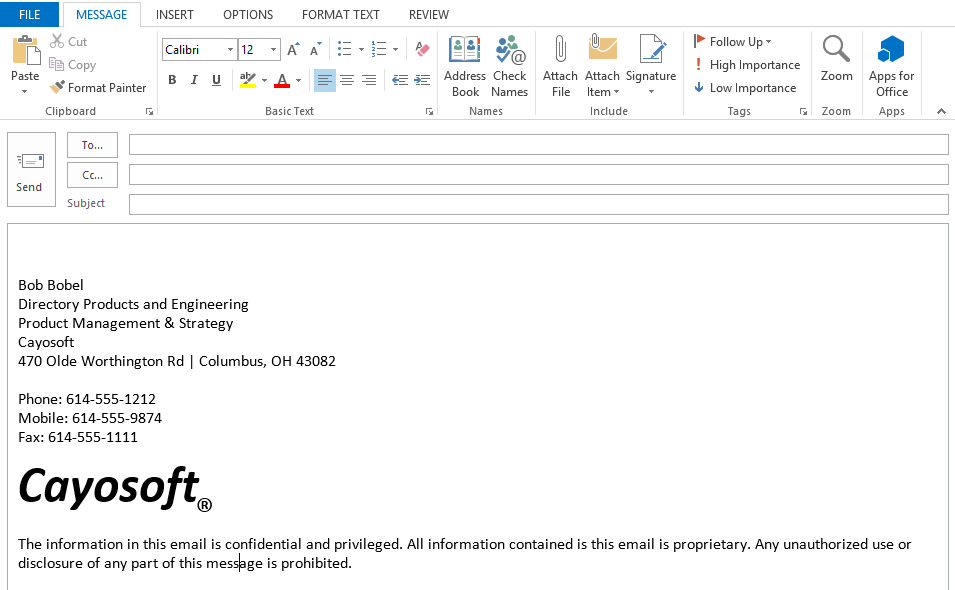Toggle bold formatting
Viewport: 955px width, 590px height.
click(x=172, y=80)
